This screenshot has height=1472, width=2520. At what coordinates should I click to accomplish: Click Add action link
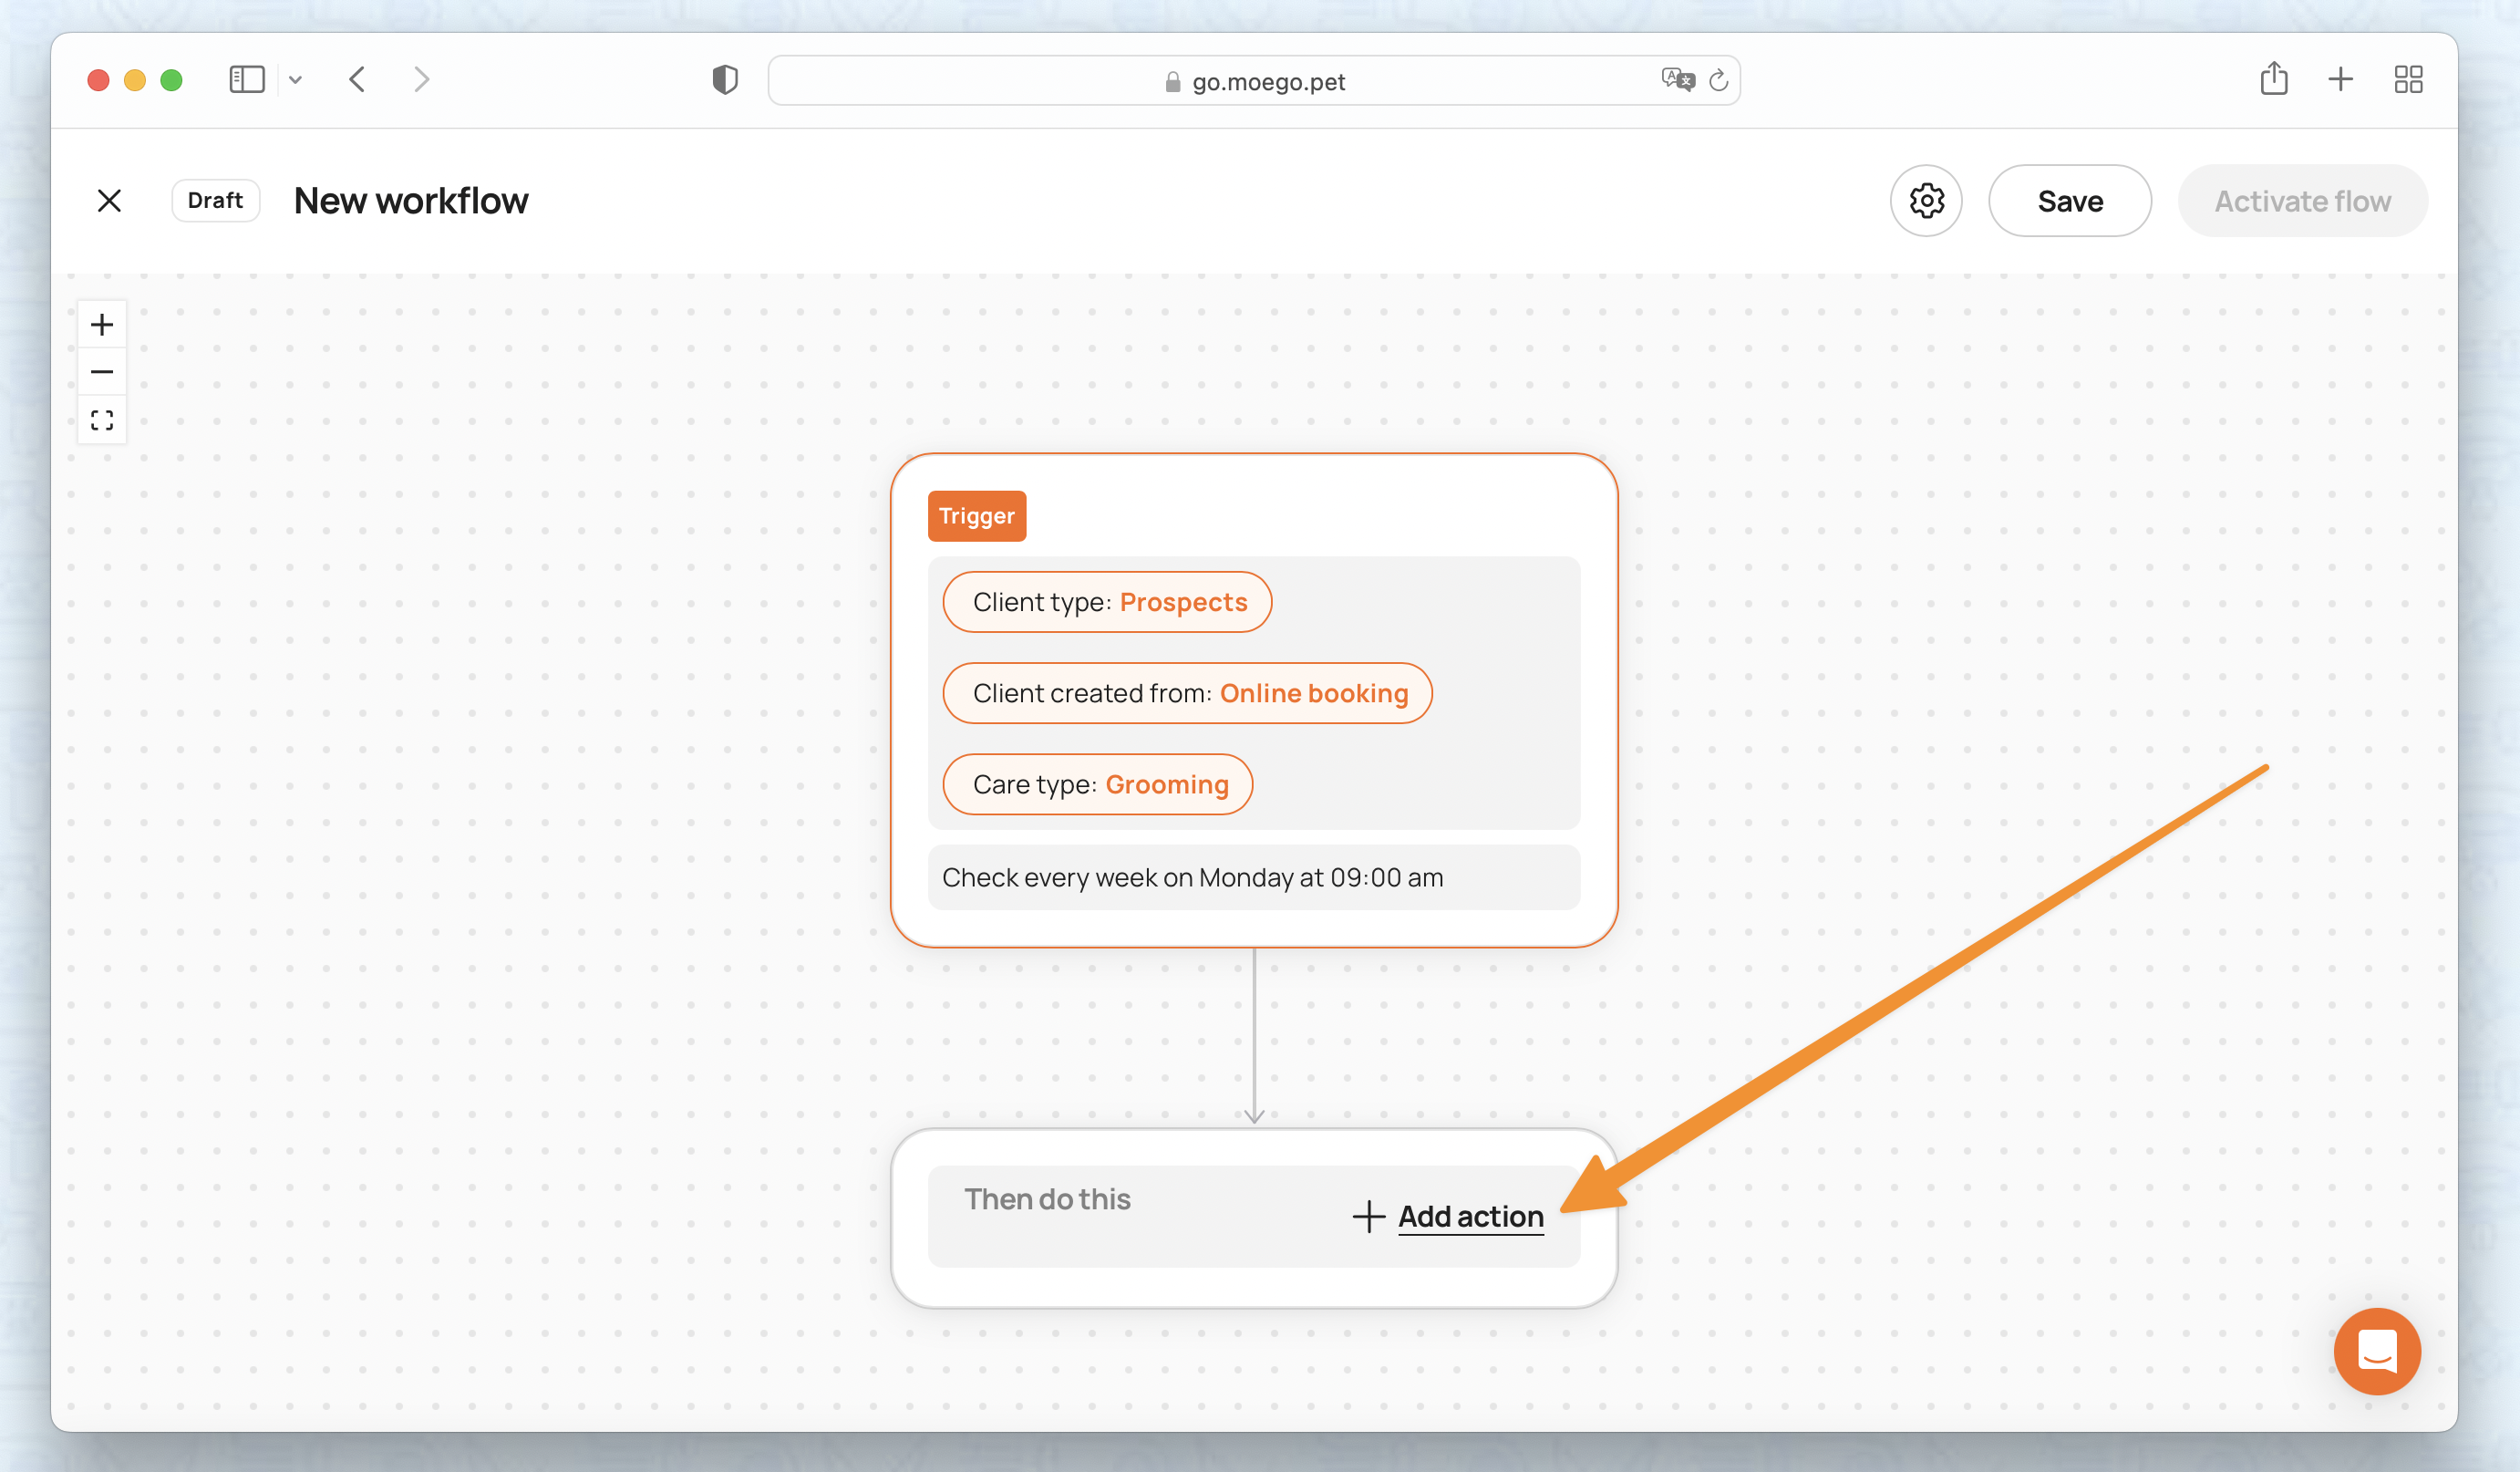1469,1216
